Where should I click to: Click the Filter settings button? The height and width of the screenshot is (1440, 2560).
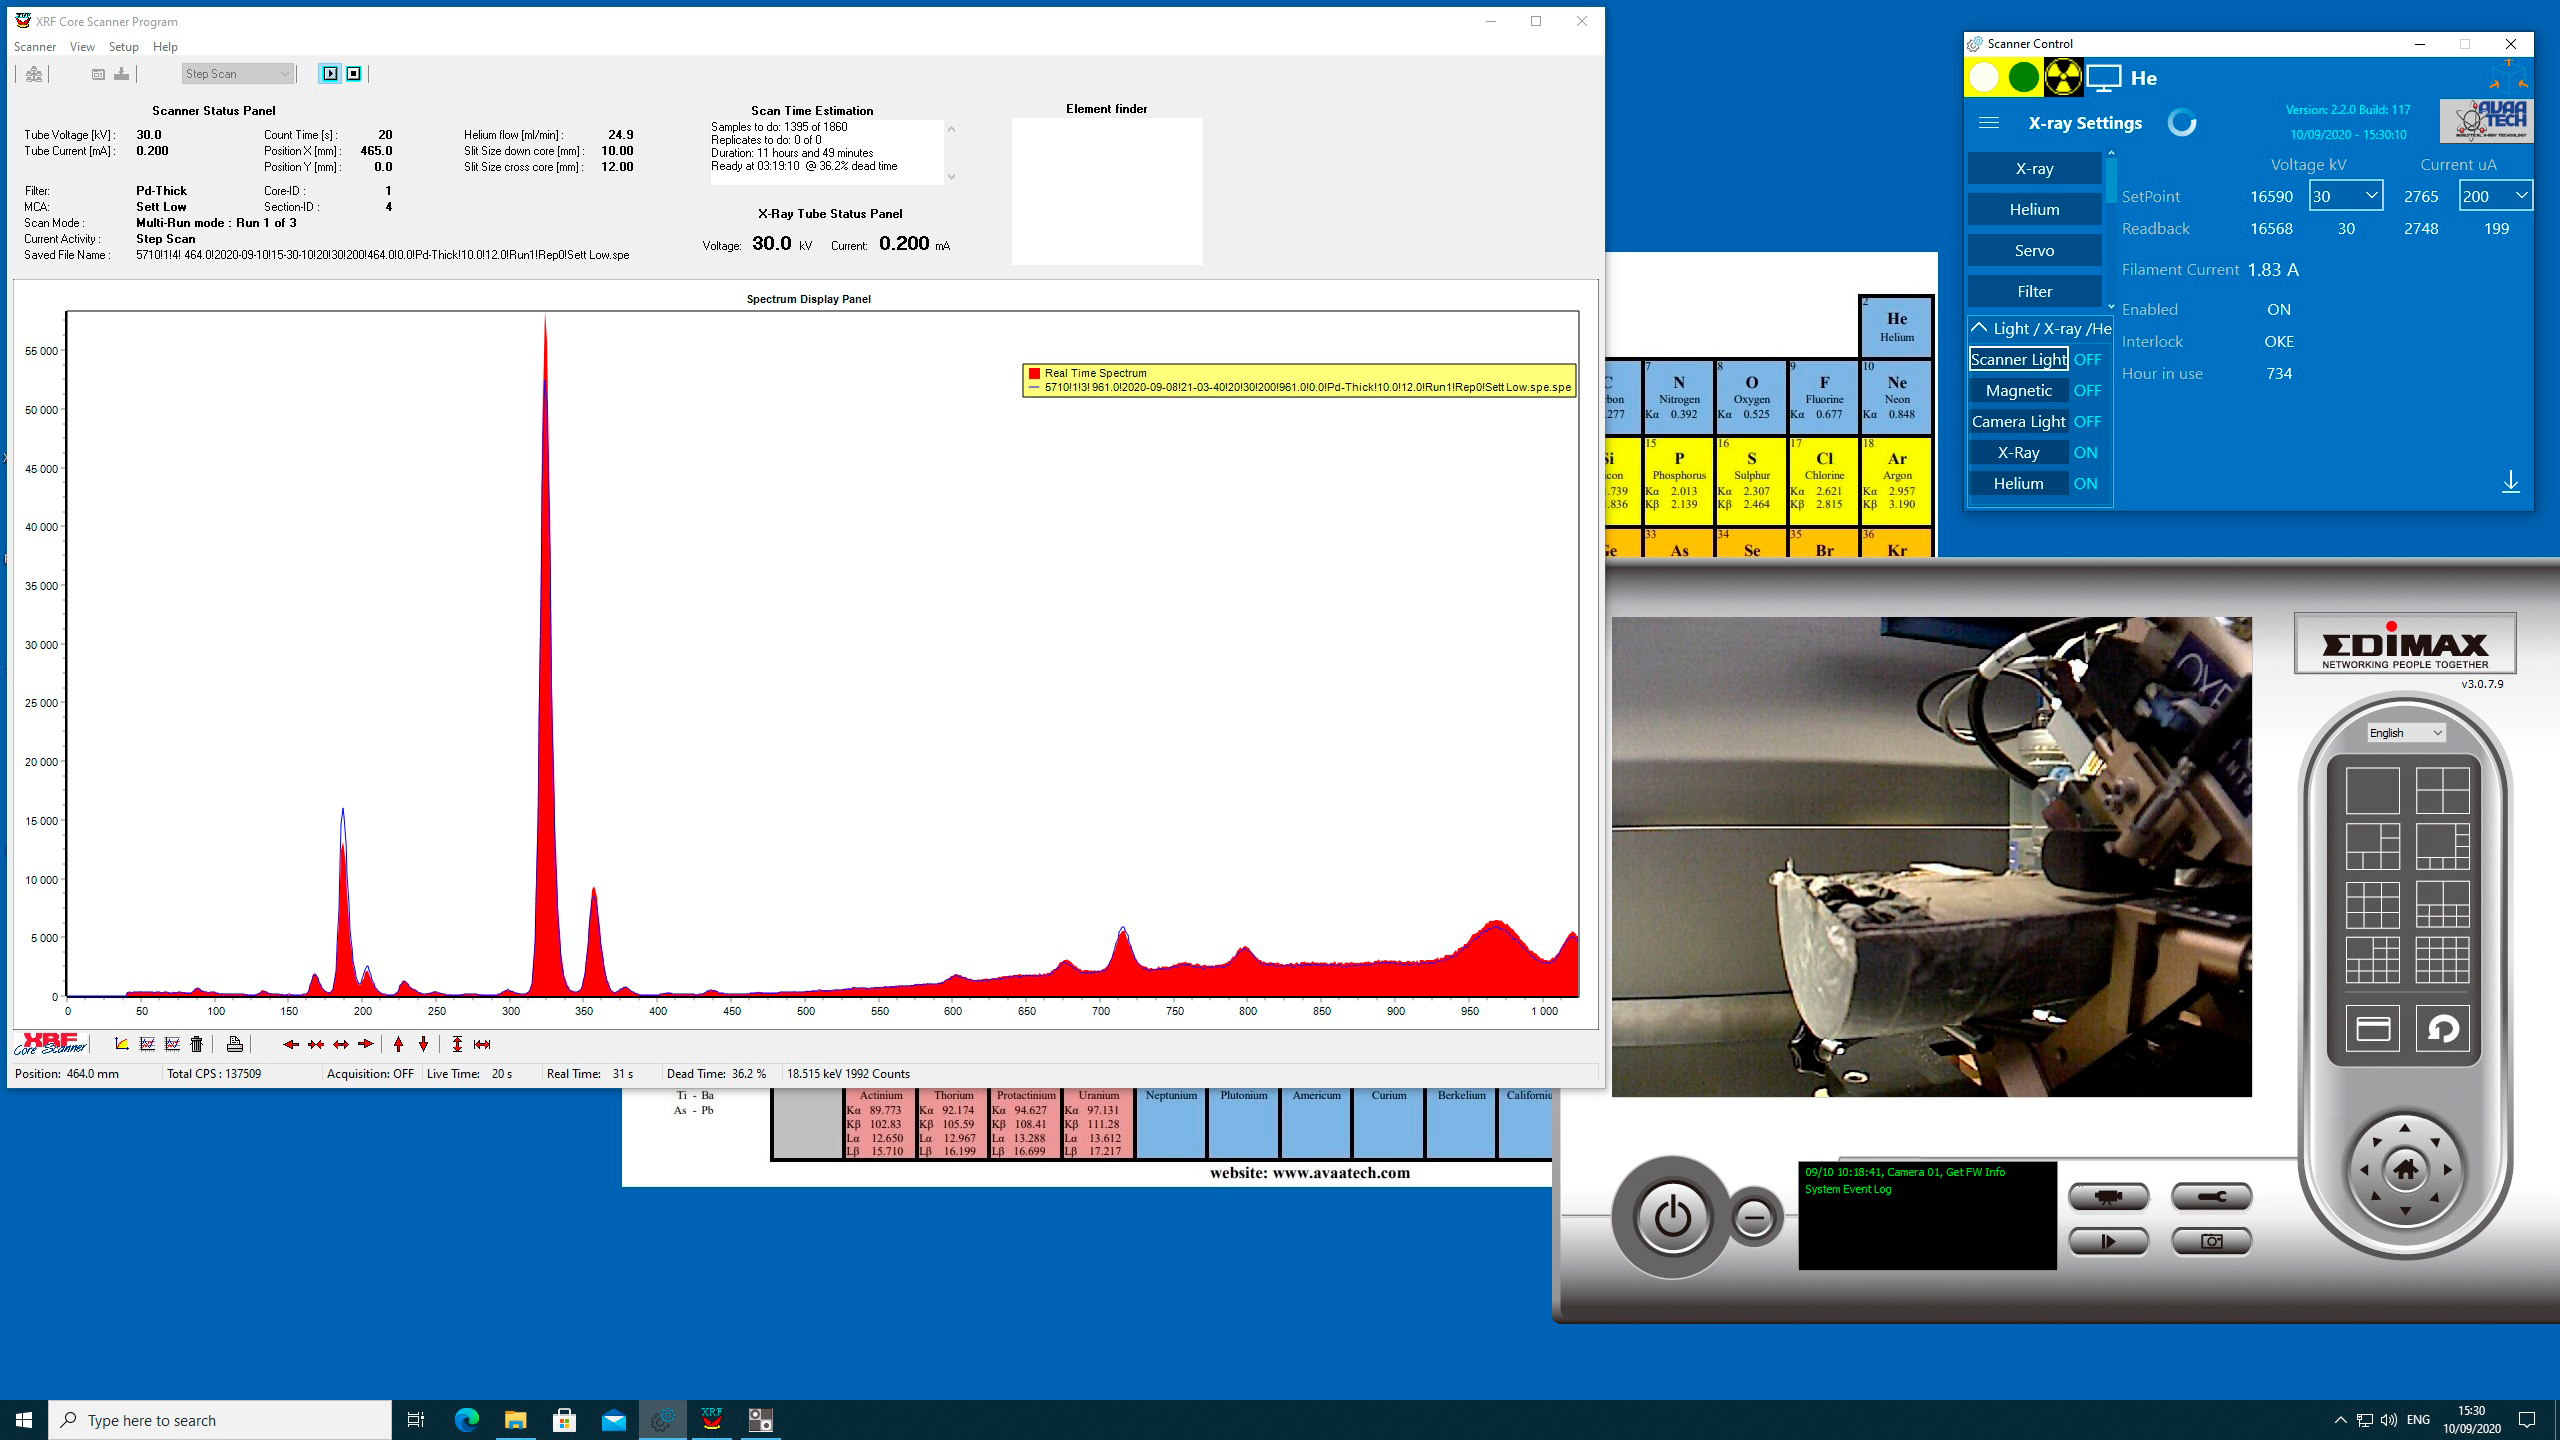click(2034, 292)
